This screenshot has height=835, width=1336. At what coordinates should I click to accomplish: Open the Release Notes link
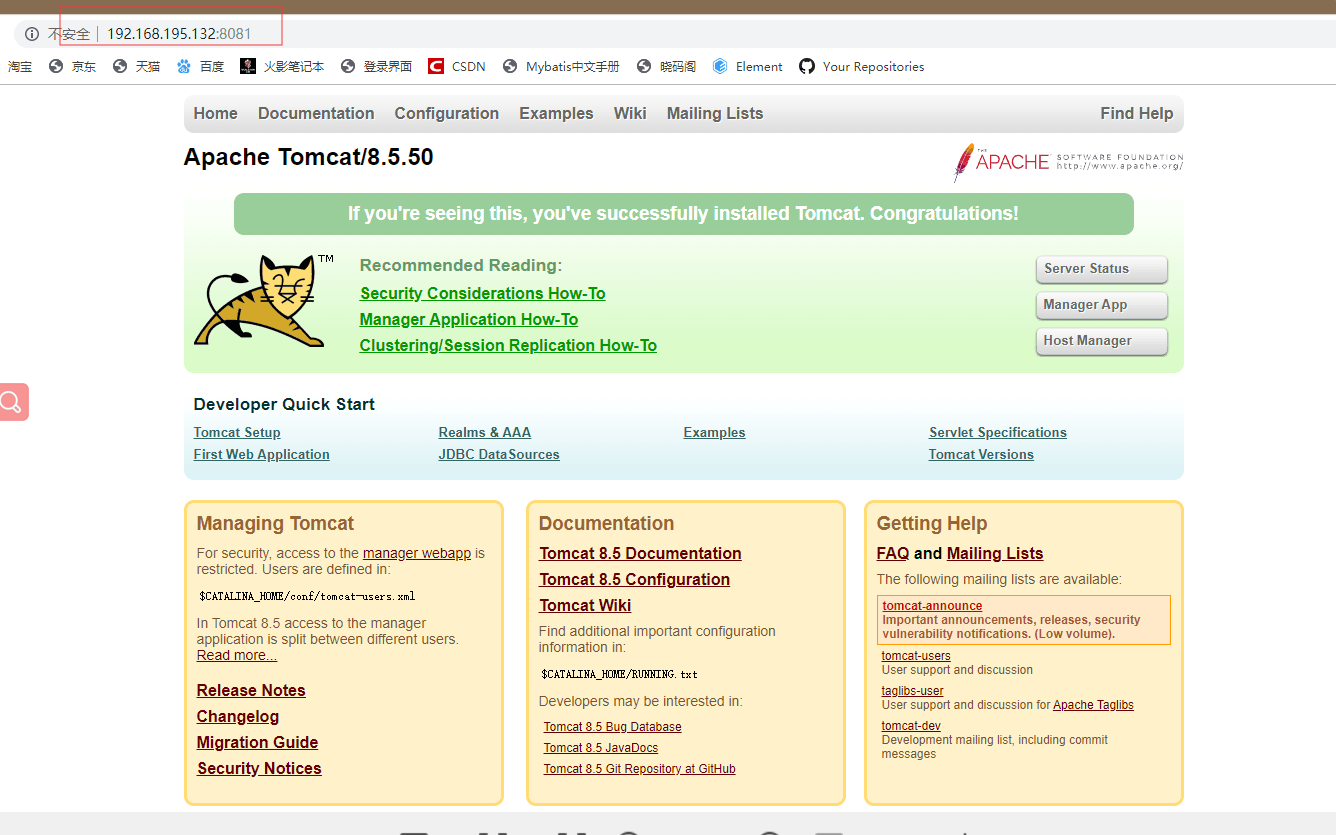click(x=251, y=690)
